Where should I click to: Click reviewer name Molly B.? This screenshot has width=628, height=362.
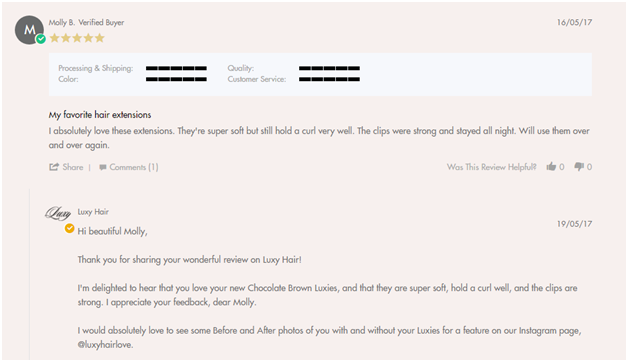point(62,22)
